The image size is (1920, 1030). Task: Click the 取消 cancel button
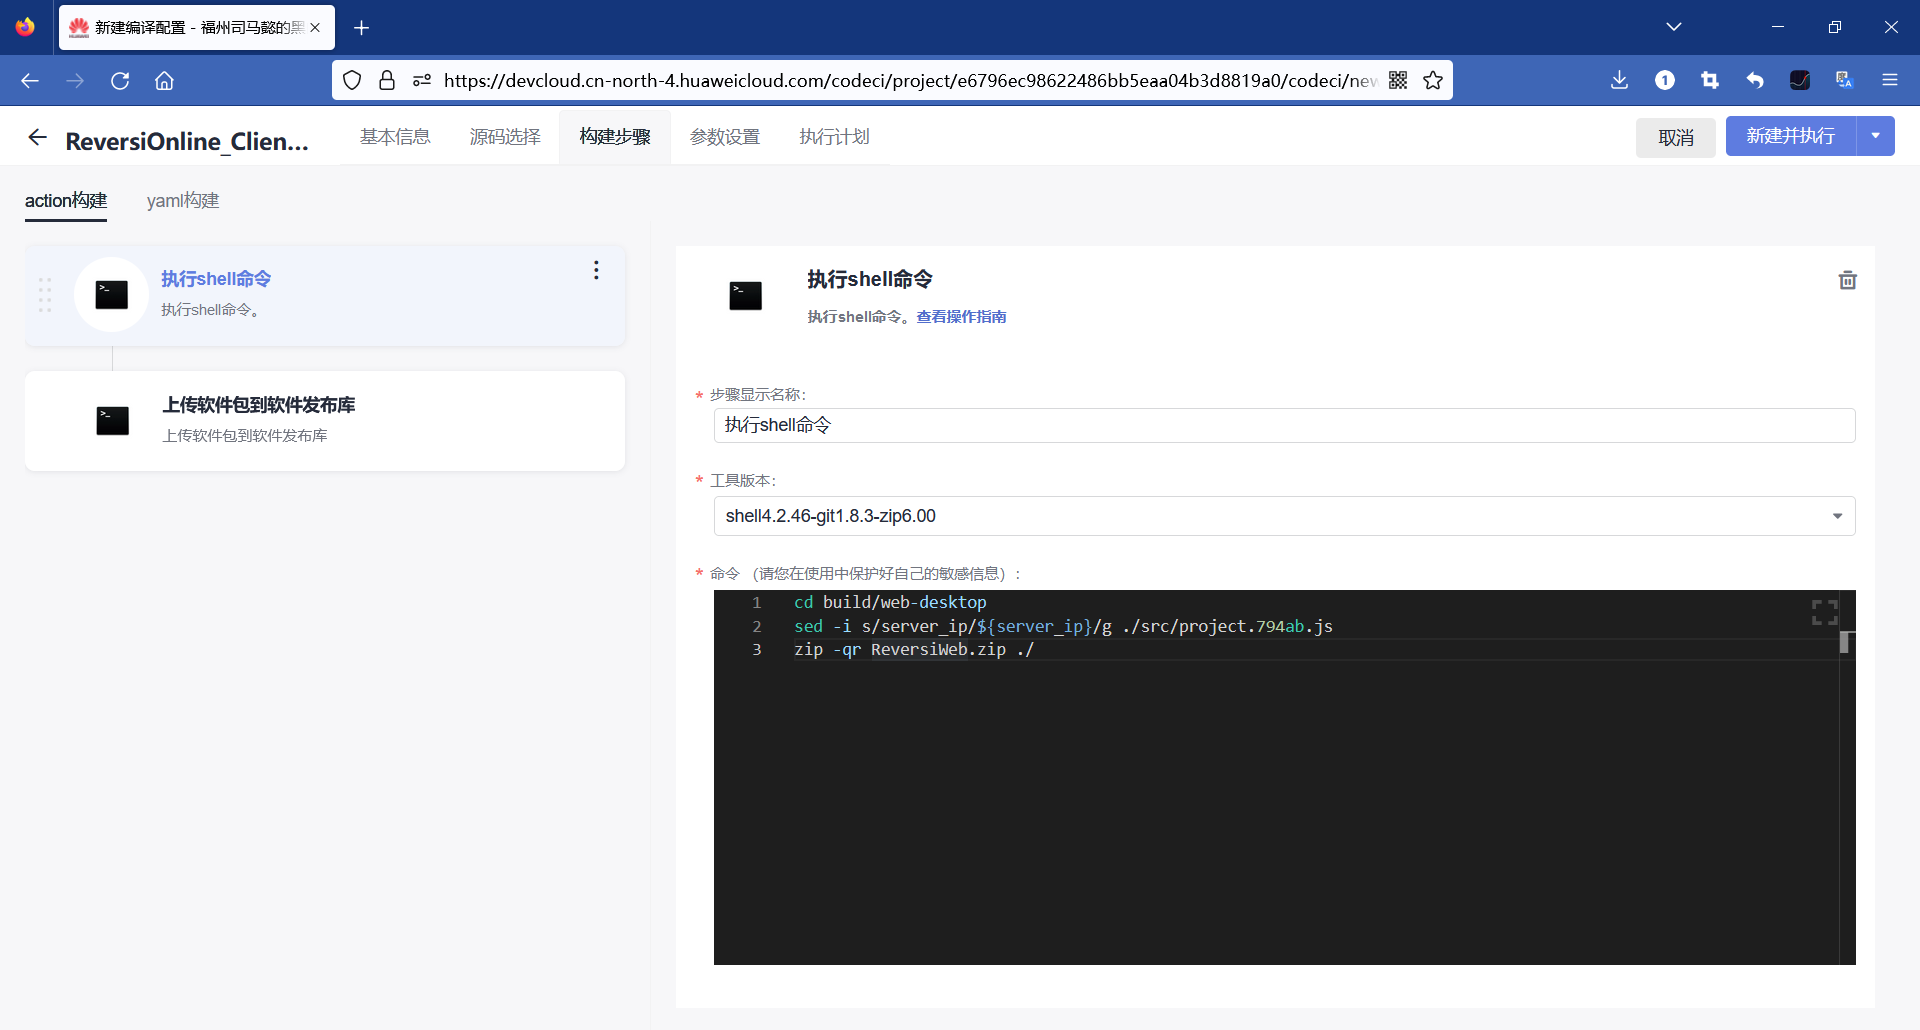tap(1676, 137)
